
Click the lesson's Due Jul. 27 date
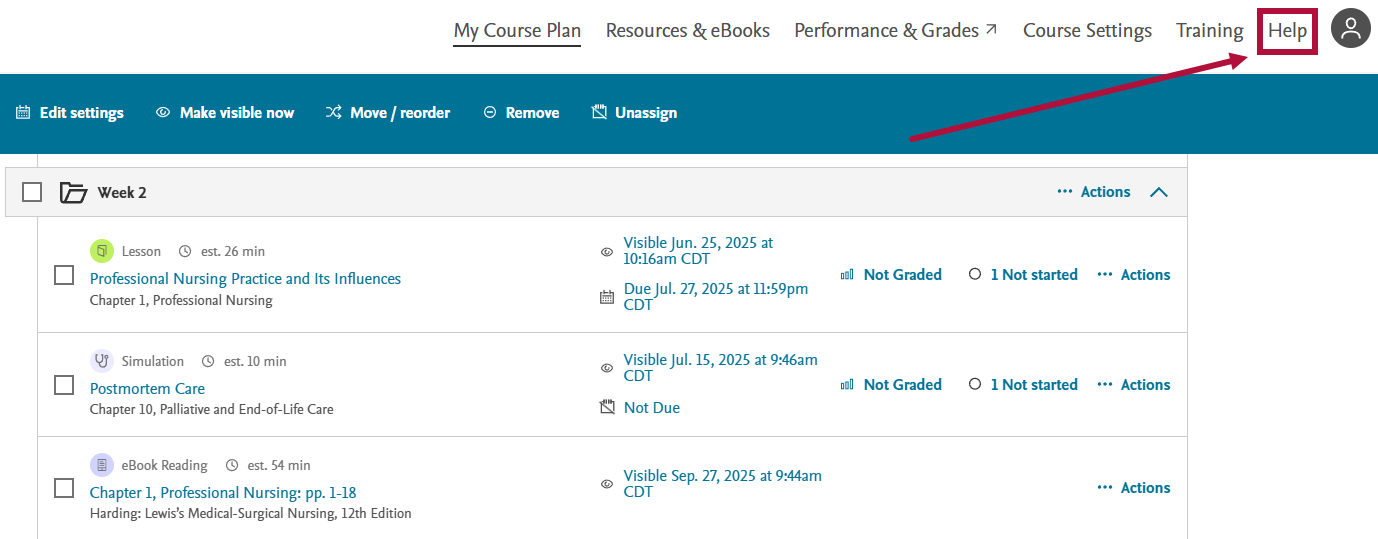[x=715, y=297]
